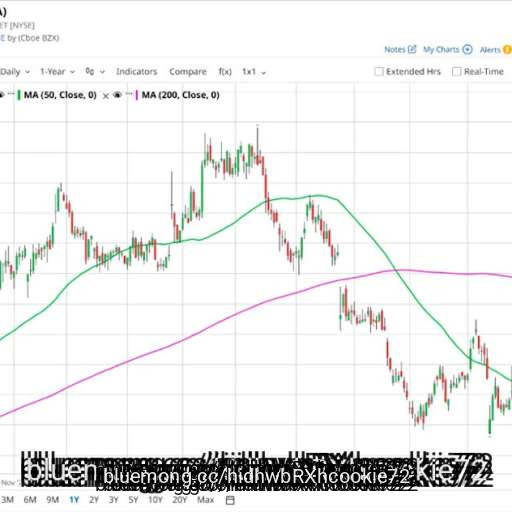This screenshot has width=512, height=512.
Task: Switch to the 3Y time range
Action: coord(114,500)
